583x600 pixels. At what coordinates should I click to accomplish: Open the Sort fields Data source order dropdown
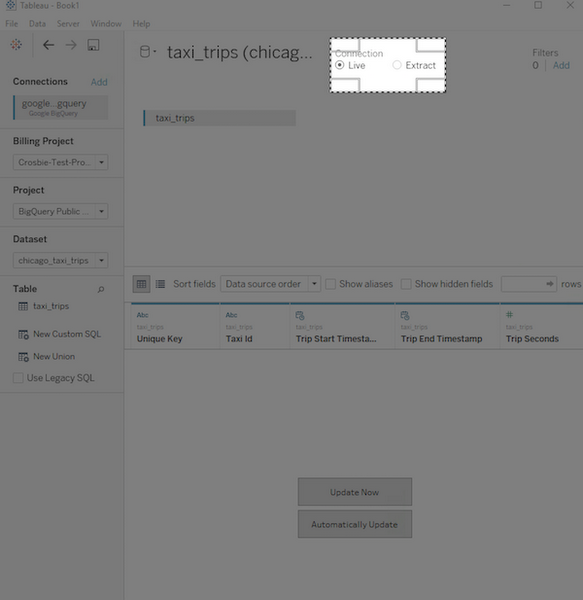click(270, 284)
